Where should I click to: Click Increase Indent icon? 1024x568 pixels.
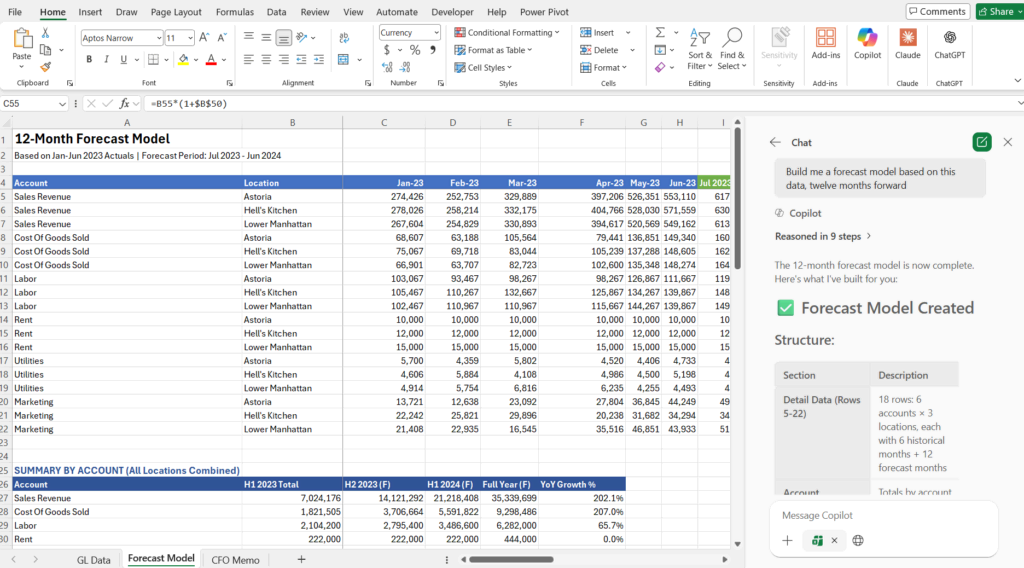click(319, 59)
